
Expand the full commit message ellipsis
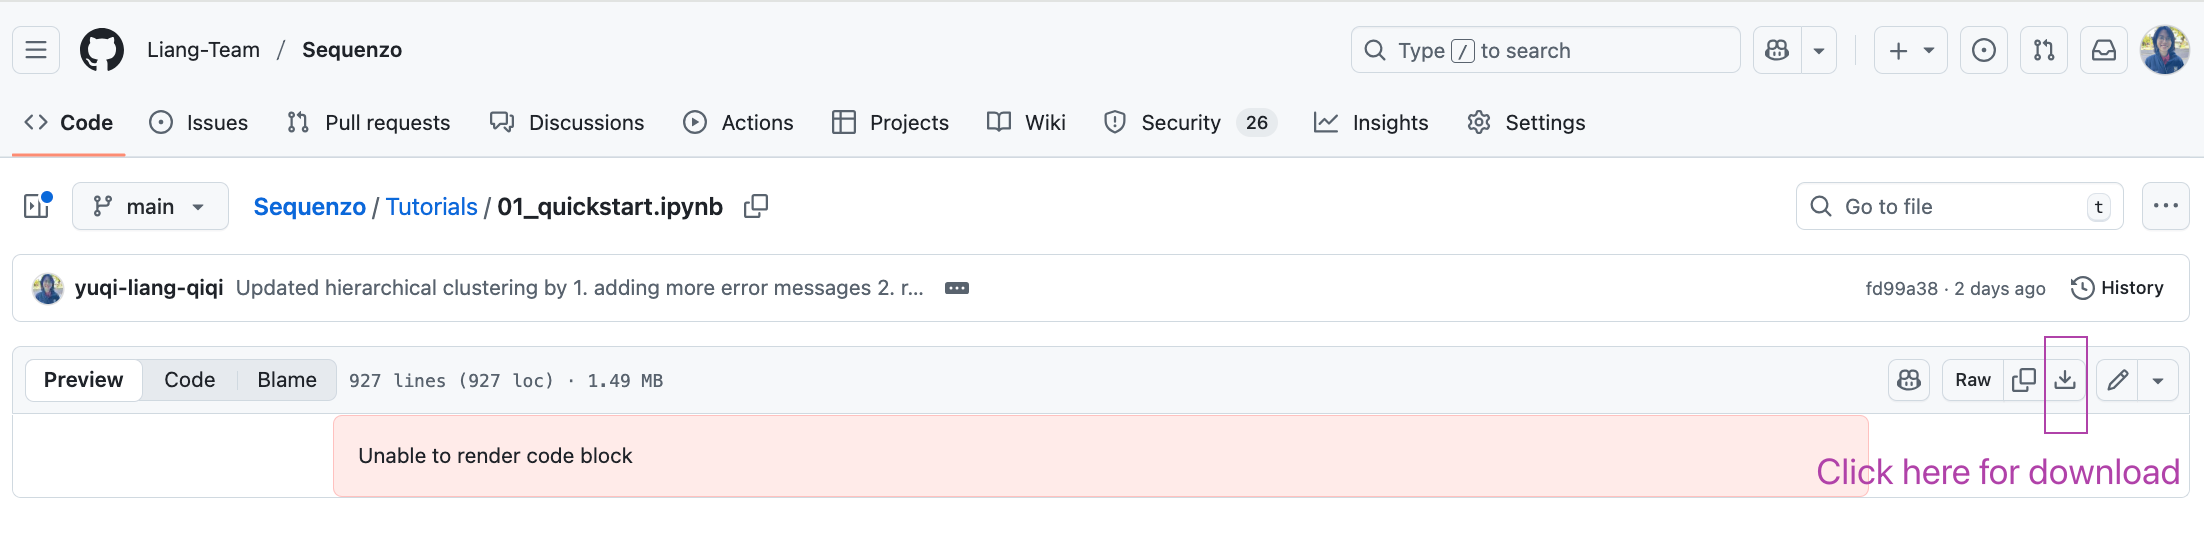957,288
